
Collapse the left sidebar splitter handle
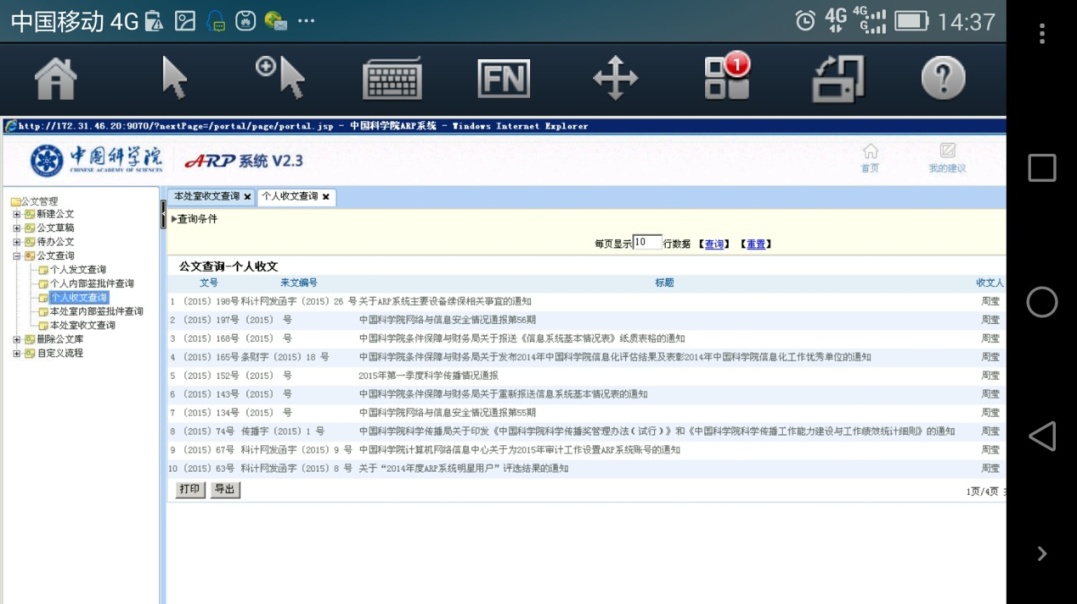tap(163, 214)
